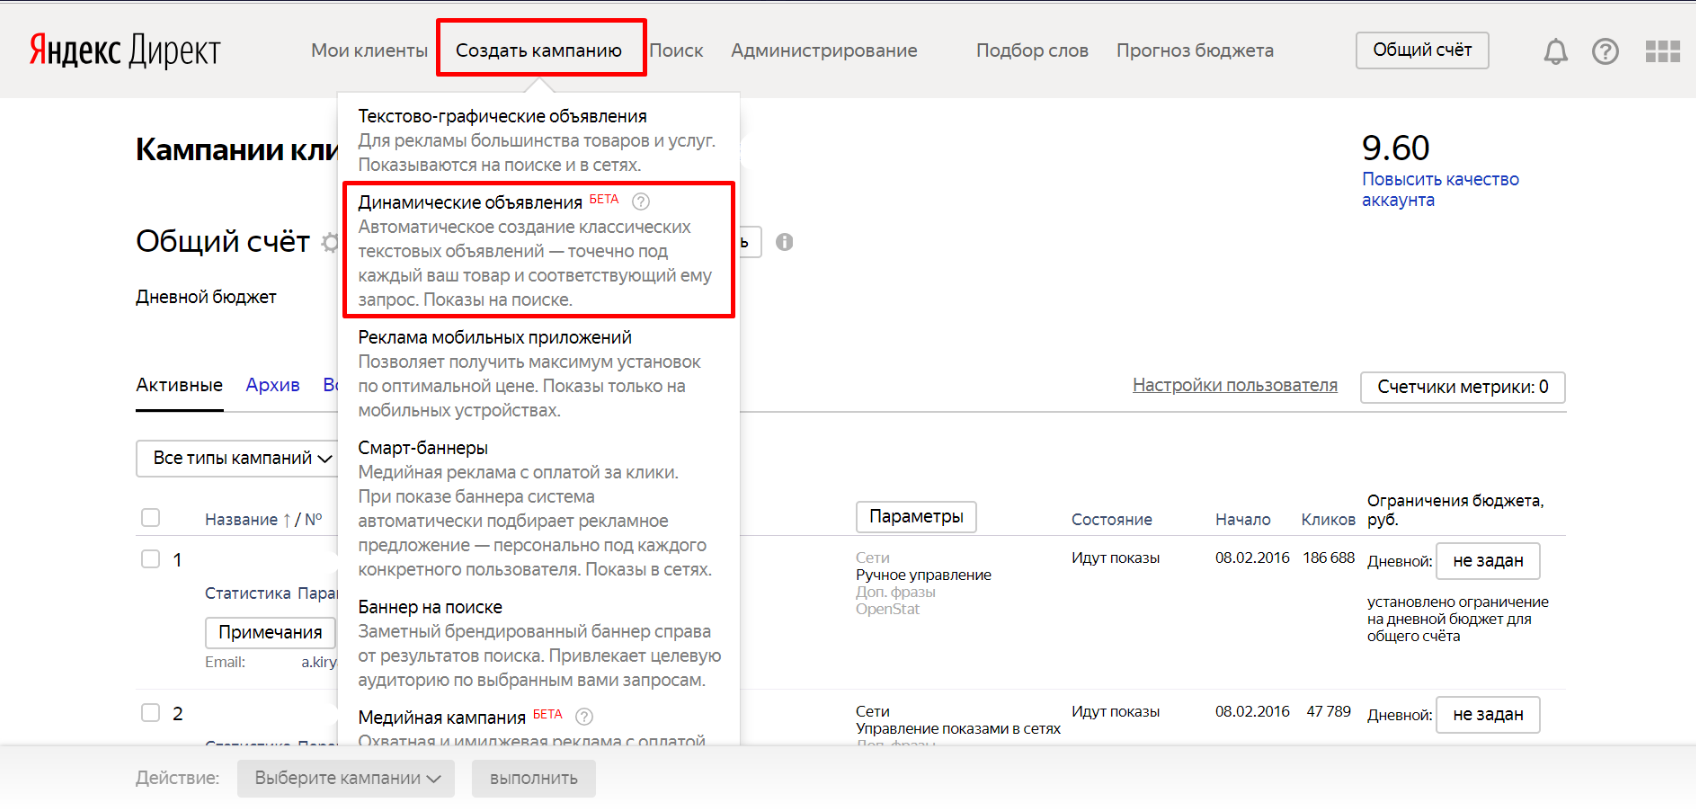1696x809 pixels.
Task: Click Создать кампанию in the top menu
Action: coord(539,50)
